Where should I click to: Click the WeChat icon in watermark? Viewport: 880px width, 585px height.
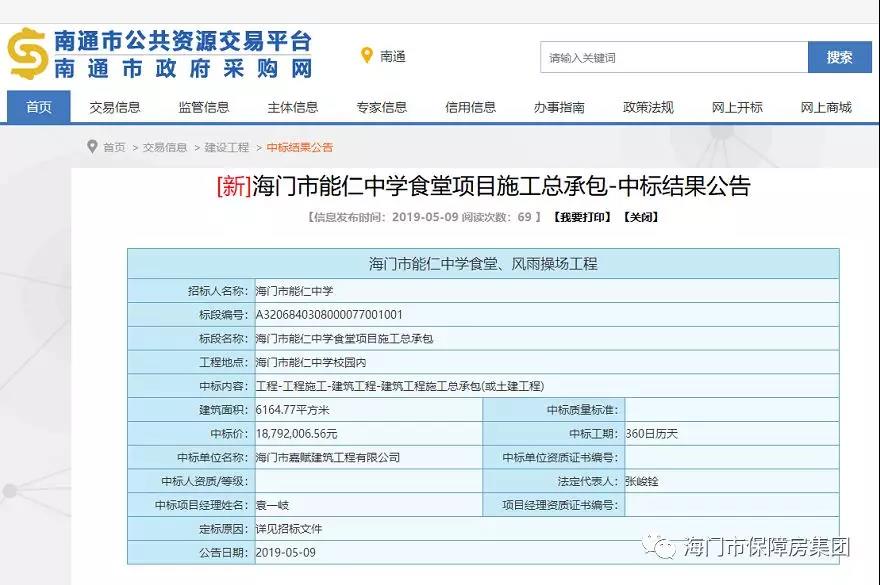click(x=660, y=547)
